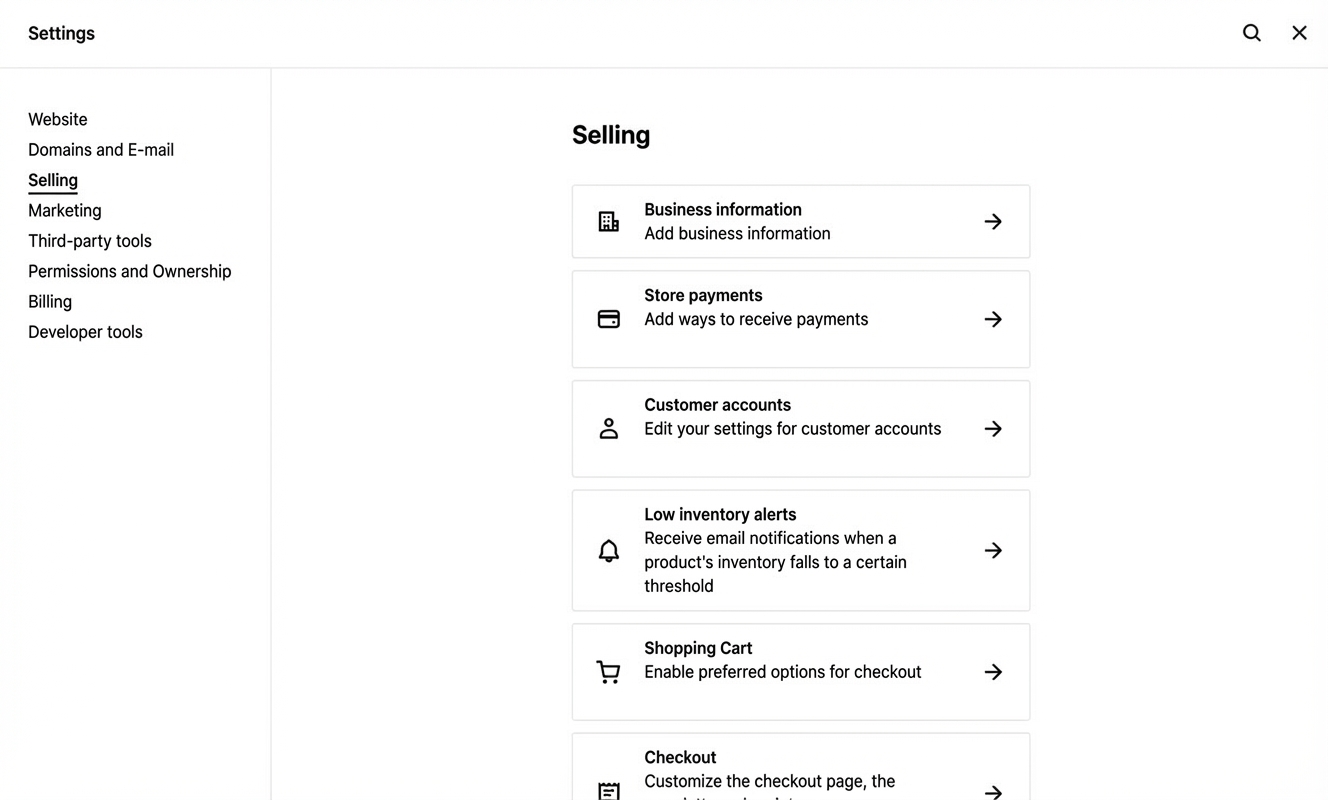Select the Website sidebar item
This screenshot has width=1328, height=800.
point(57,119)
